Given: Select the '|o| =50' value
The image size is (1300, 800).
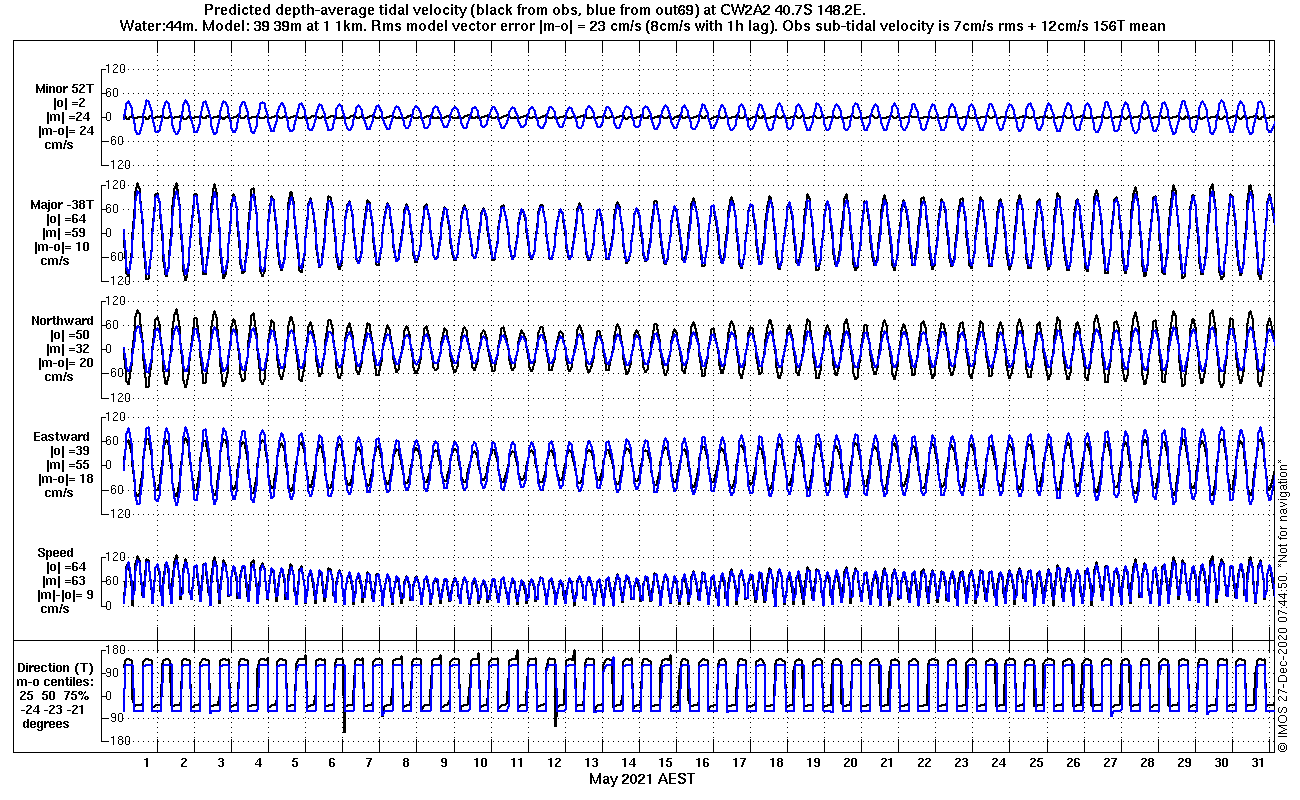Looking at the screenshot, I should coord(71,335).
